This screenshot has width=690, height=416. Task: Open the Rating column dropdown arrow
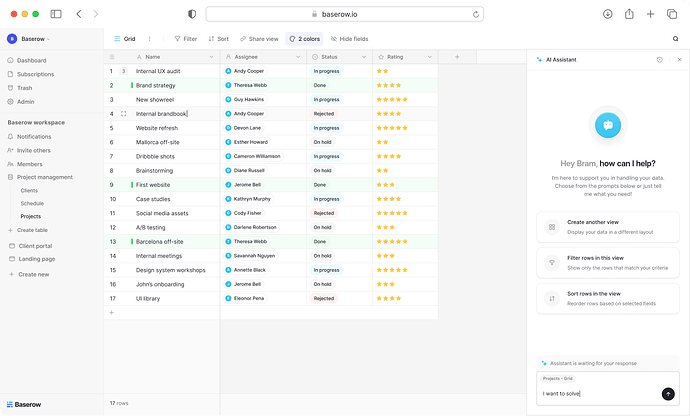pos(431,58)
